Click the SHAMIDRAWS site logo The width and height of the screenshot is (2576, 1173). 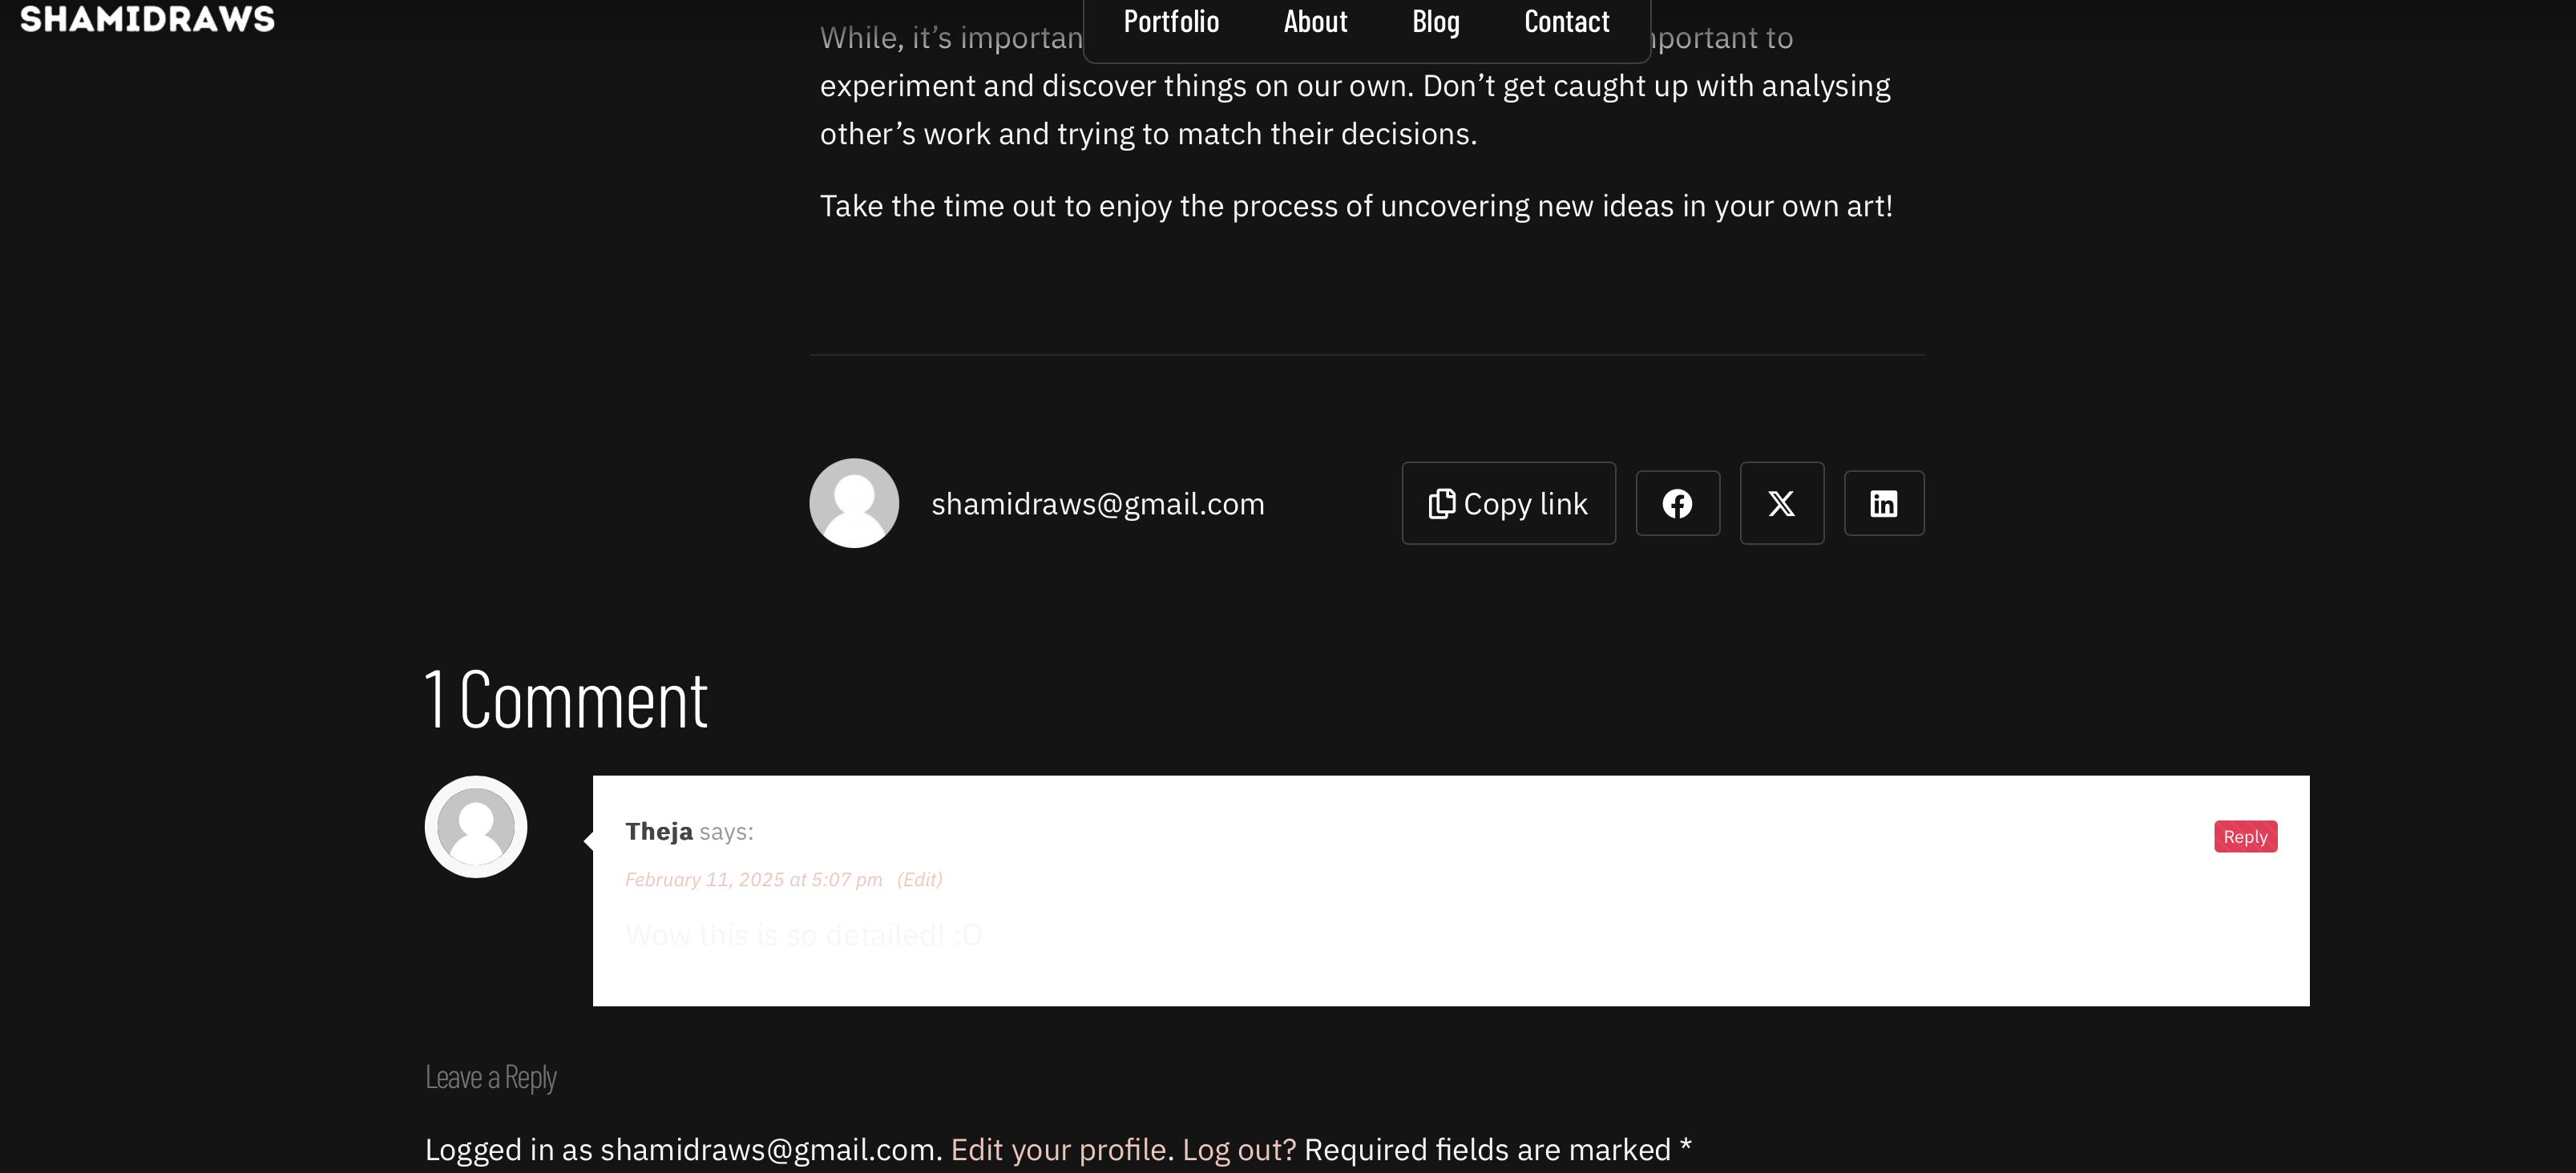147,19
